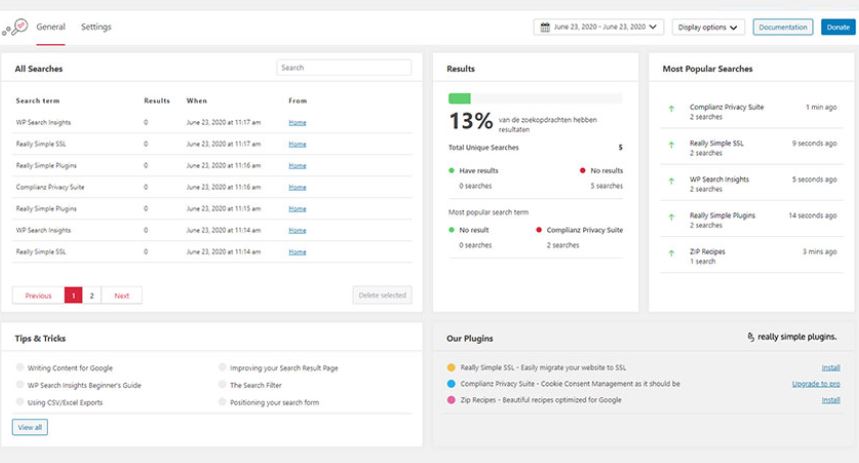Image resolution: width=859 pixels, height=463 pixels.
Task: Click Complianz Privacy Suite in Most Popular Searches
Action: click(726, 107)
